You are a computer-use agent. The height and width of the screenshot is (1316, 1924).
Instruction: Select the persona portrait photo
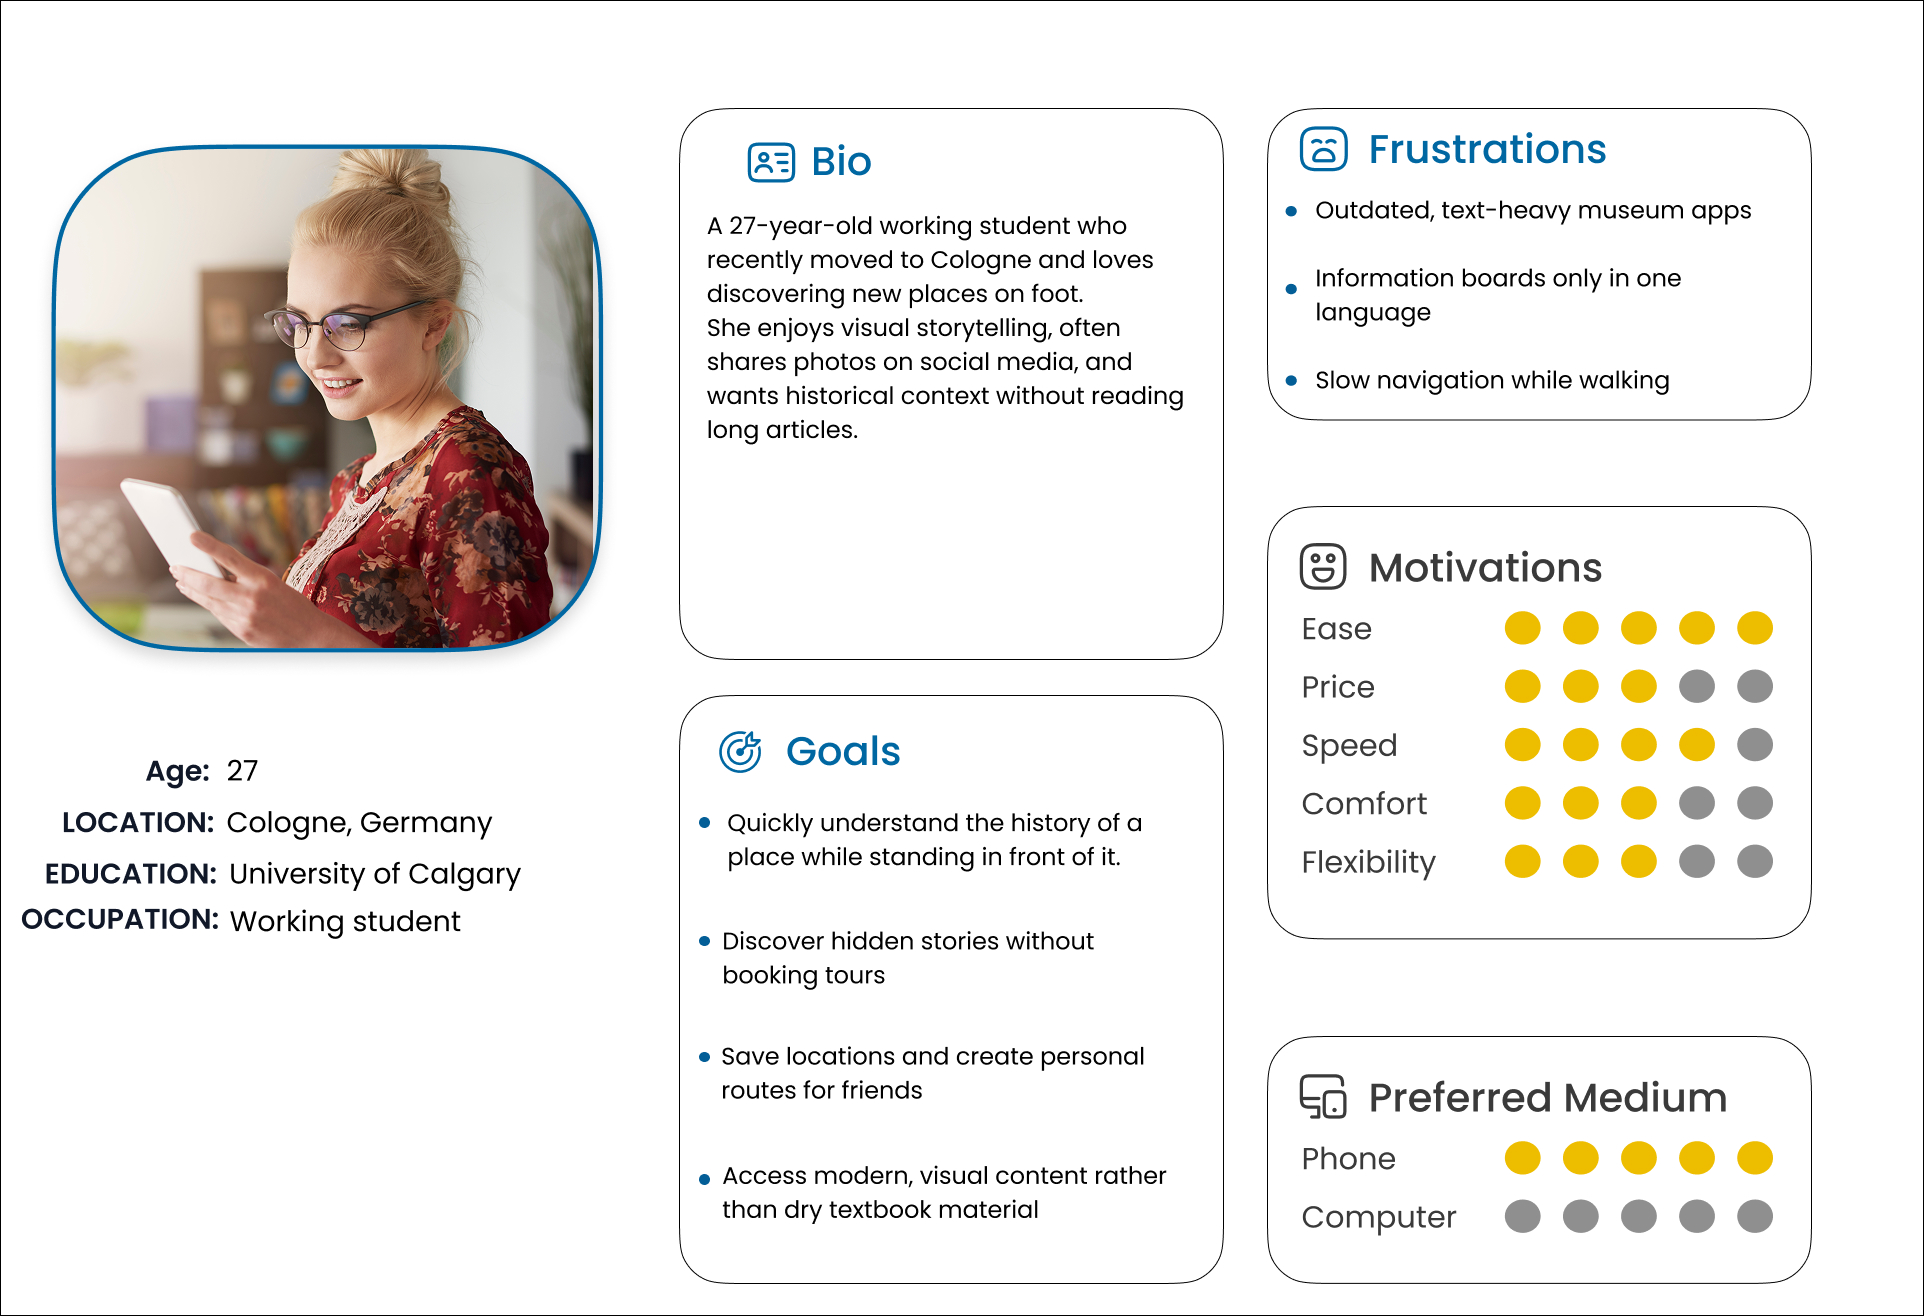point(327,399)
